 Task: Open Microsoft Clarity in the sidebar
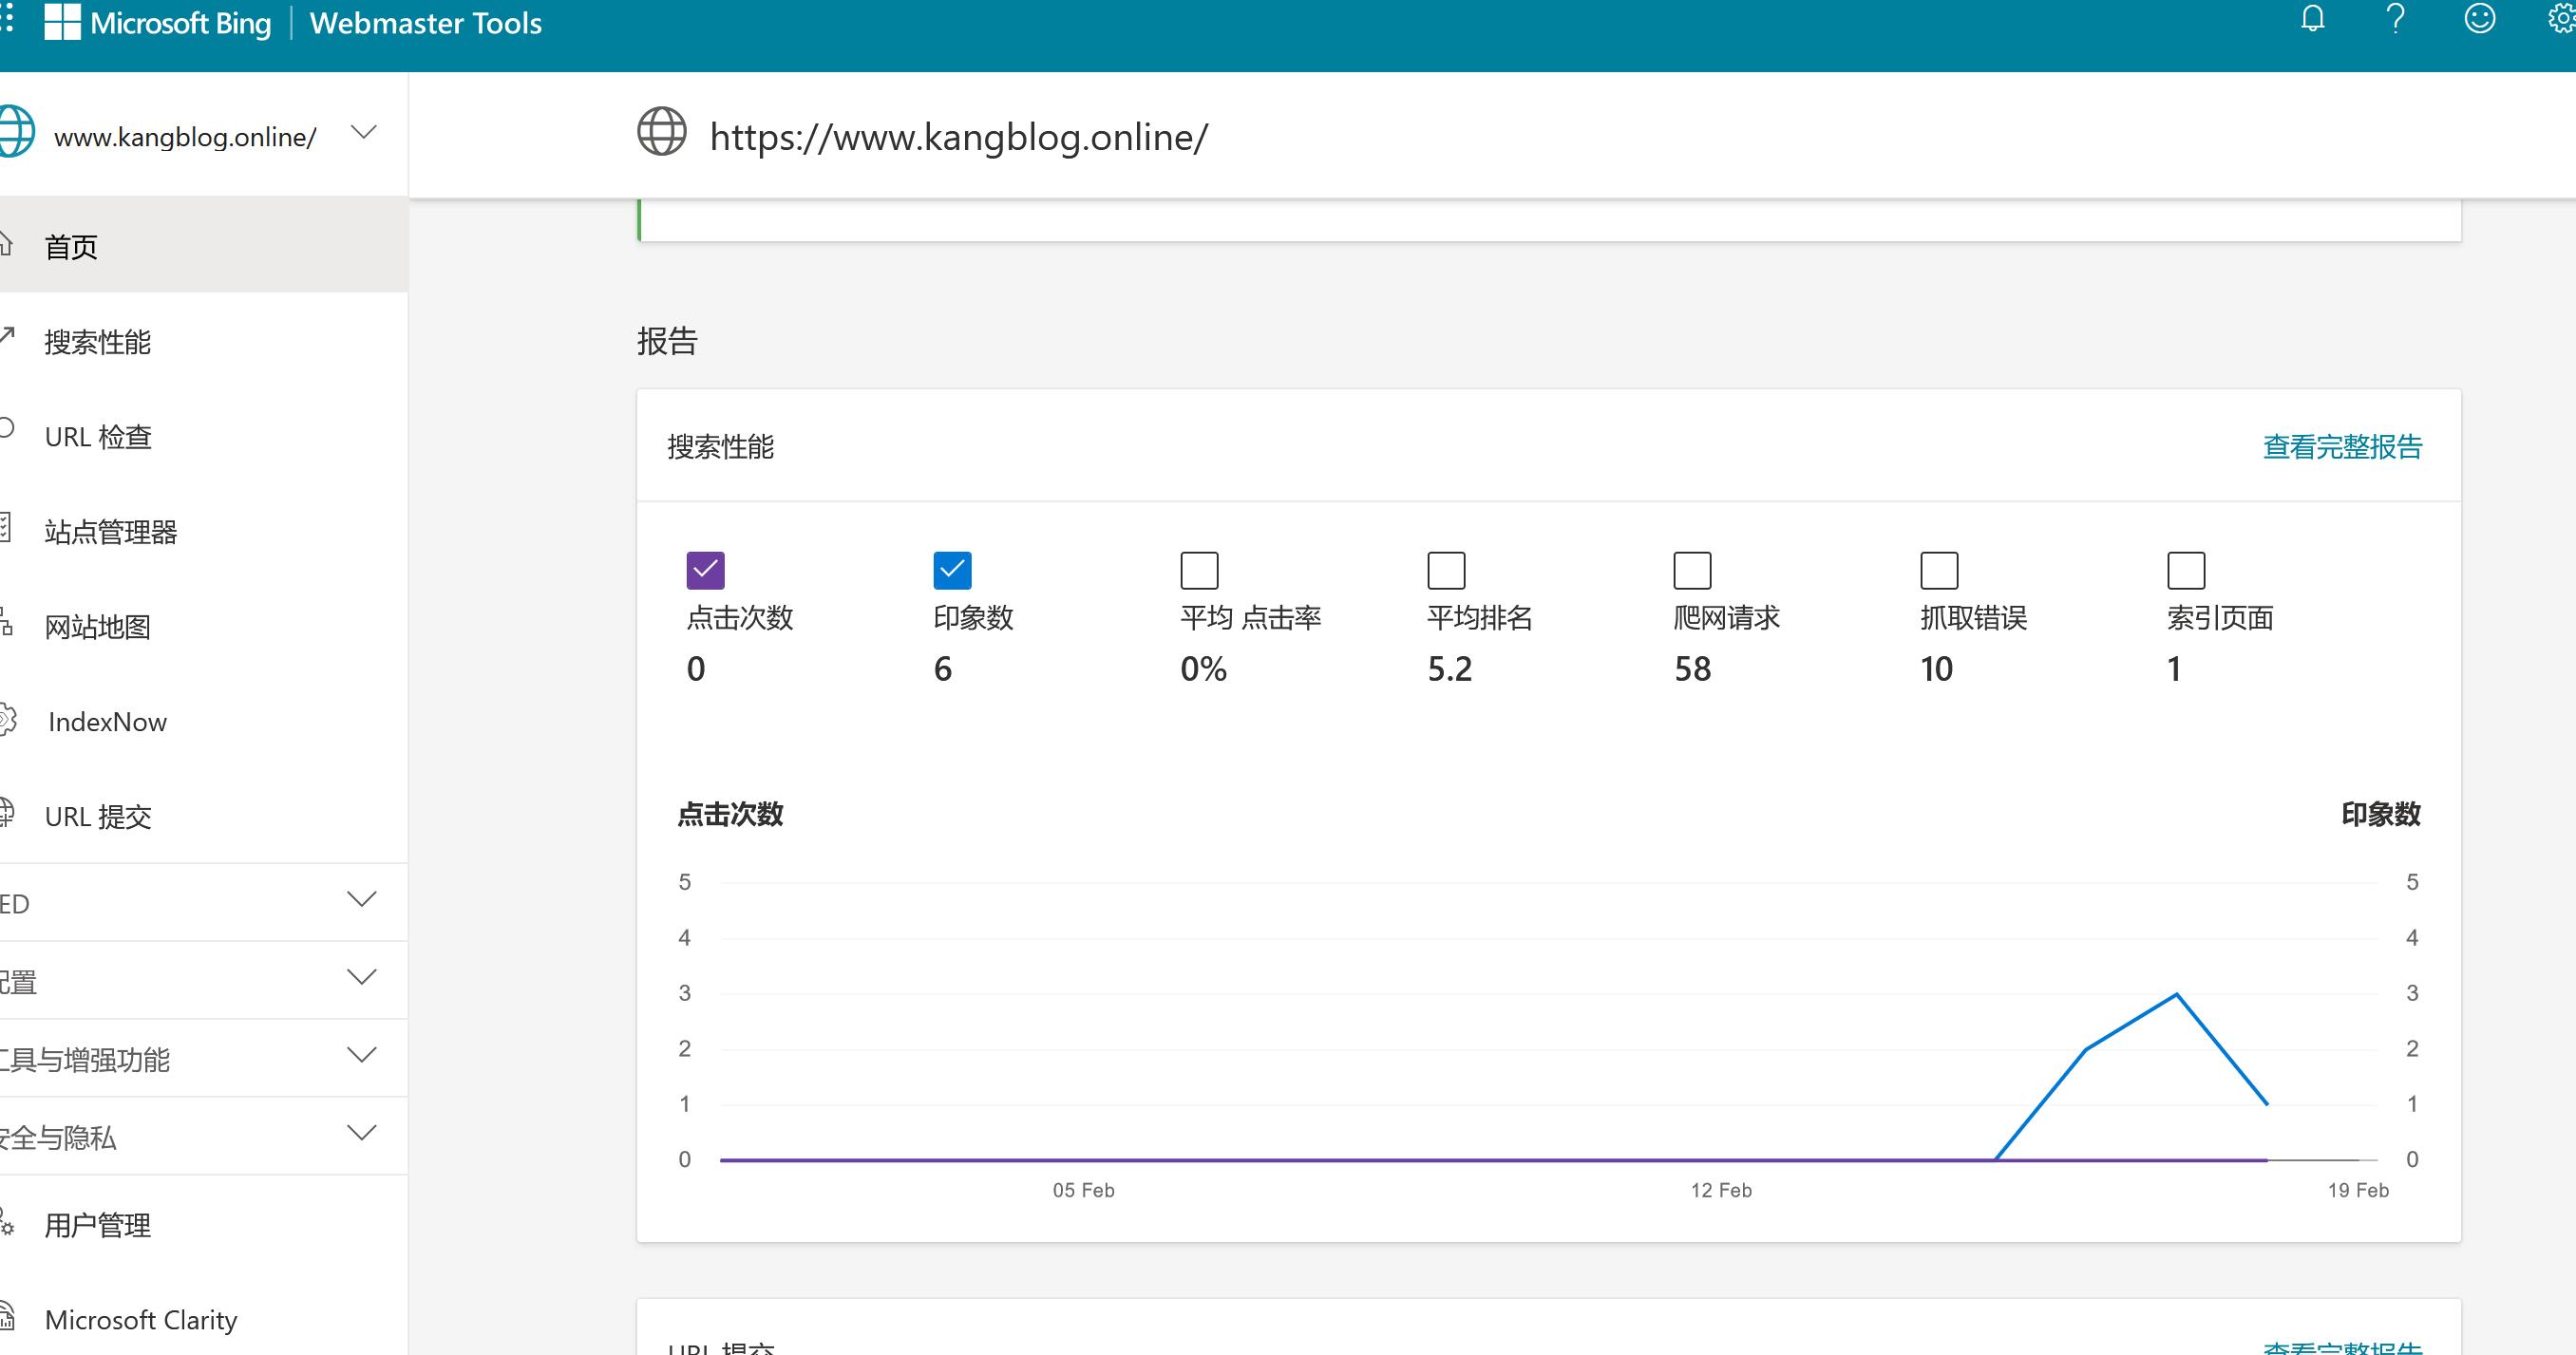204,1319
